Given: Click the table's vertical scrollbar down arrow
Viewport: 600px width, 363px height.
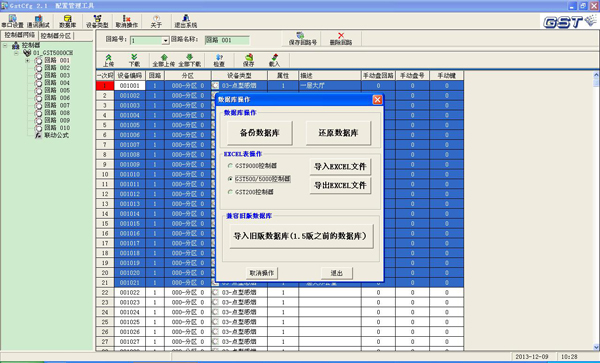Looking at the screenshot, I should click(596, 347).
